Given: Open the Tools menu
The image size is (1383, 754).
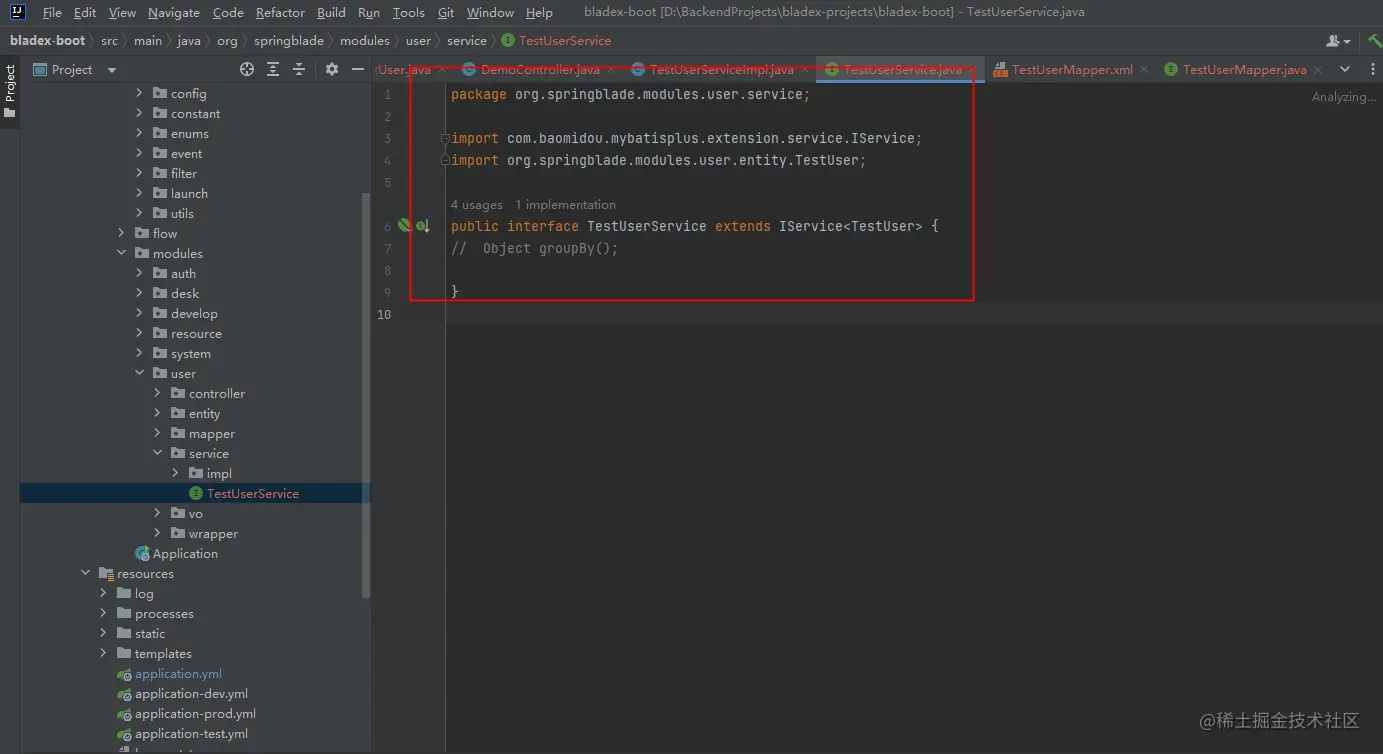Looking at the screenshot, I should [408, 13].
